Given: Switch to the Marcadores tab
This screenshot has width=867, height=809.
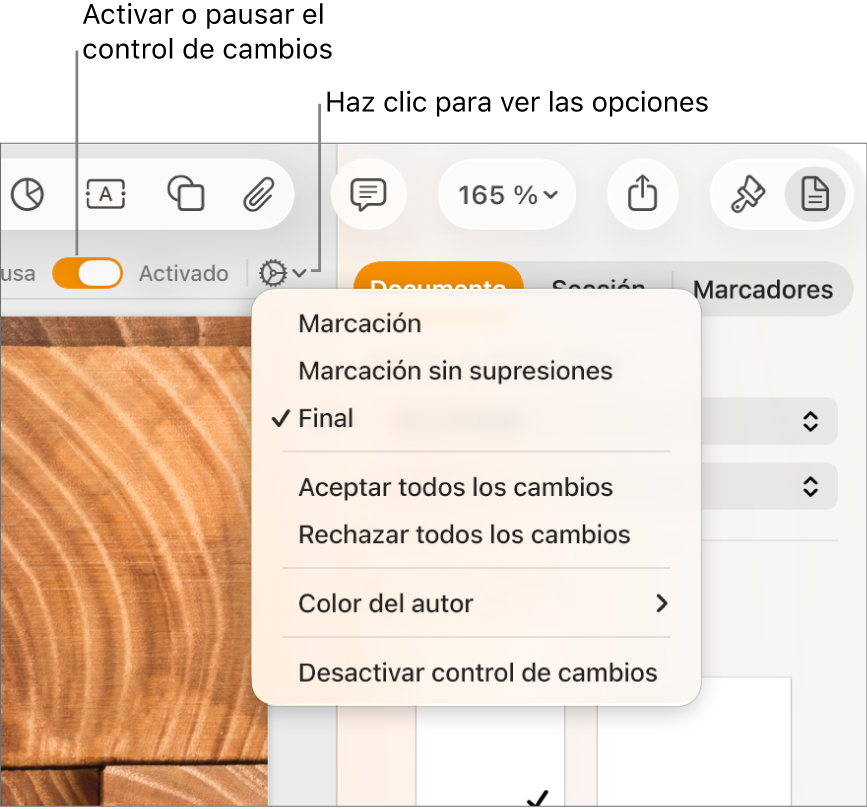Looking at the screenshot, I should (x=762, y=289).
